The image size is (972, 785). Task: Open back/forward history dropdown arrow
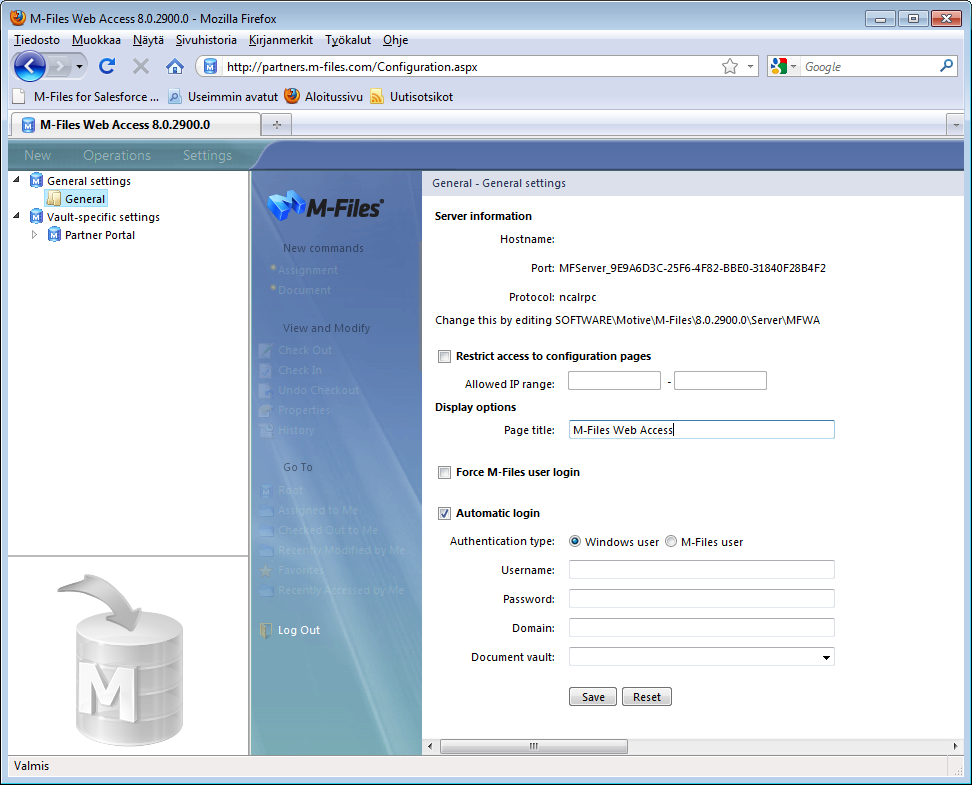tap(79, 66)
